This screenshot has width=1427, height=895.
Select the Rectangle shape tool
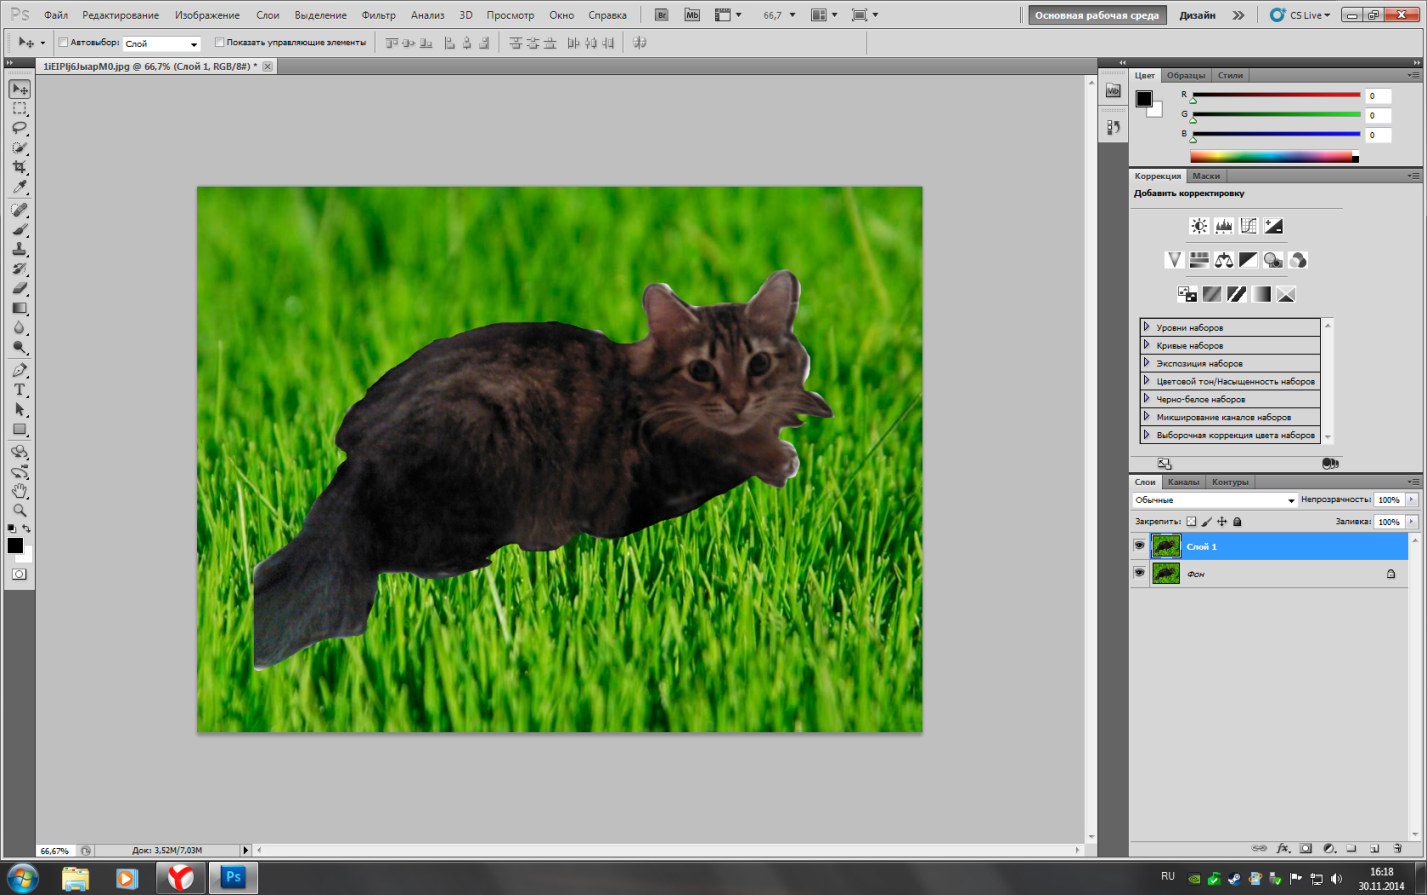pos(19,430)
